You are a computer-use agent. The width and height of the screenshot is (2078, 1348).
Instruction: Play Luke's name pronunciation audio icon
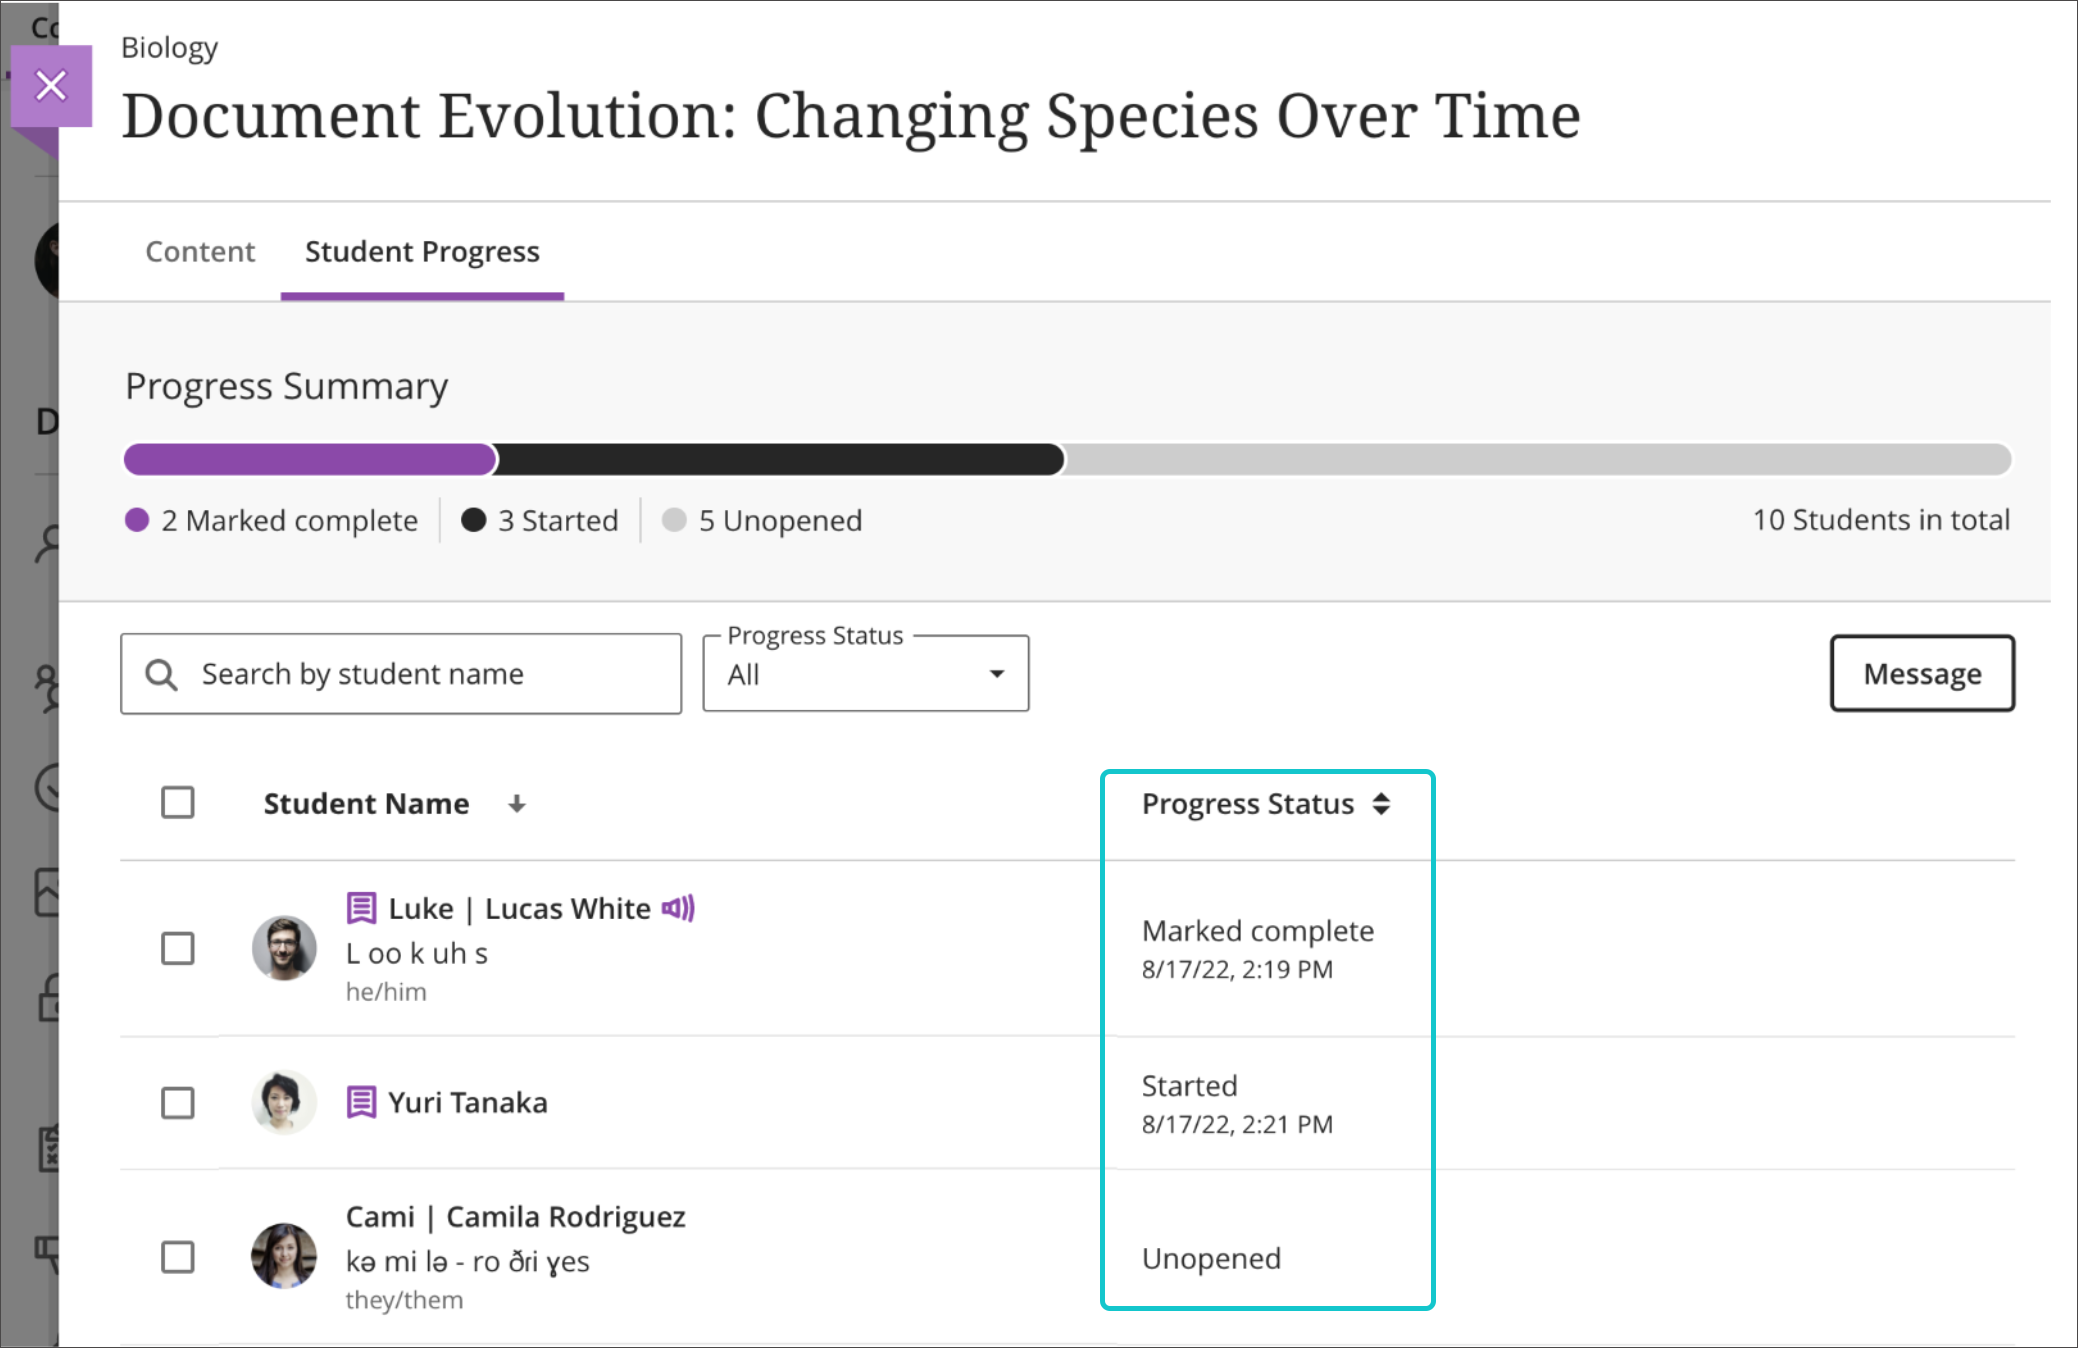[x=678, y=908]
